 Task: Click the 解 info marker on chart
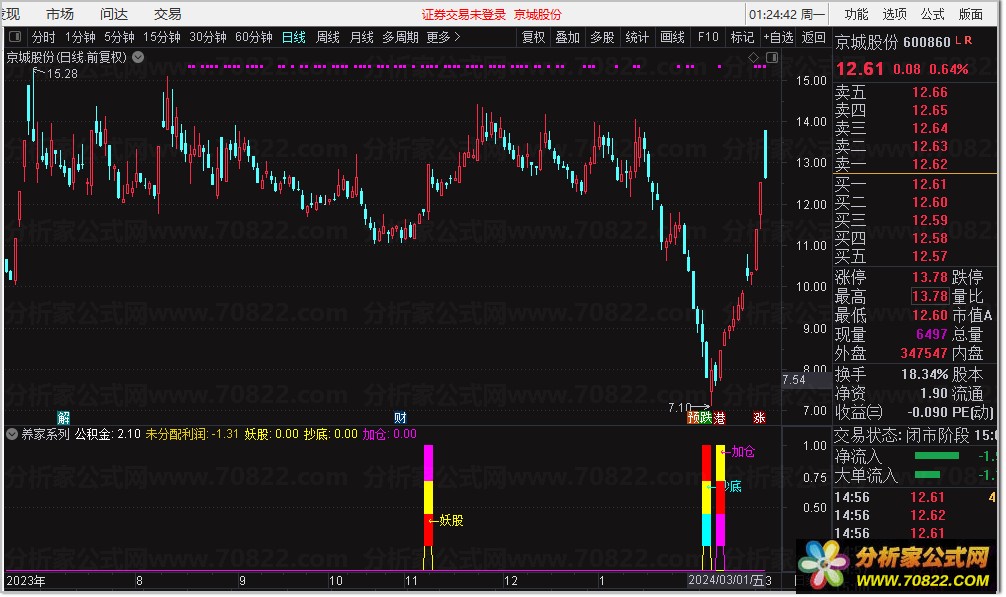click(x=64, y=418)
